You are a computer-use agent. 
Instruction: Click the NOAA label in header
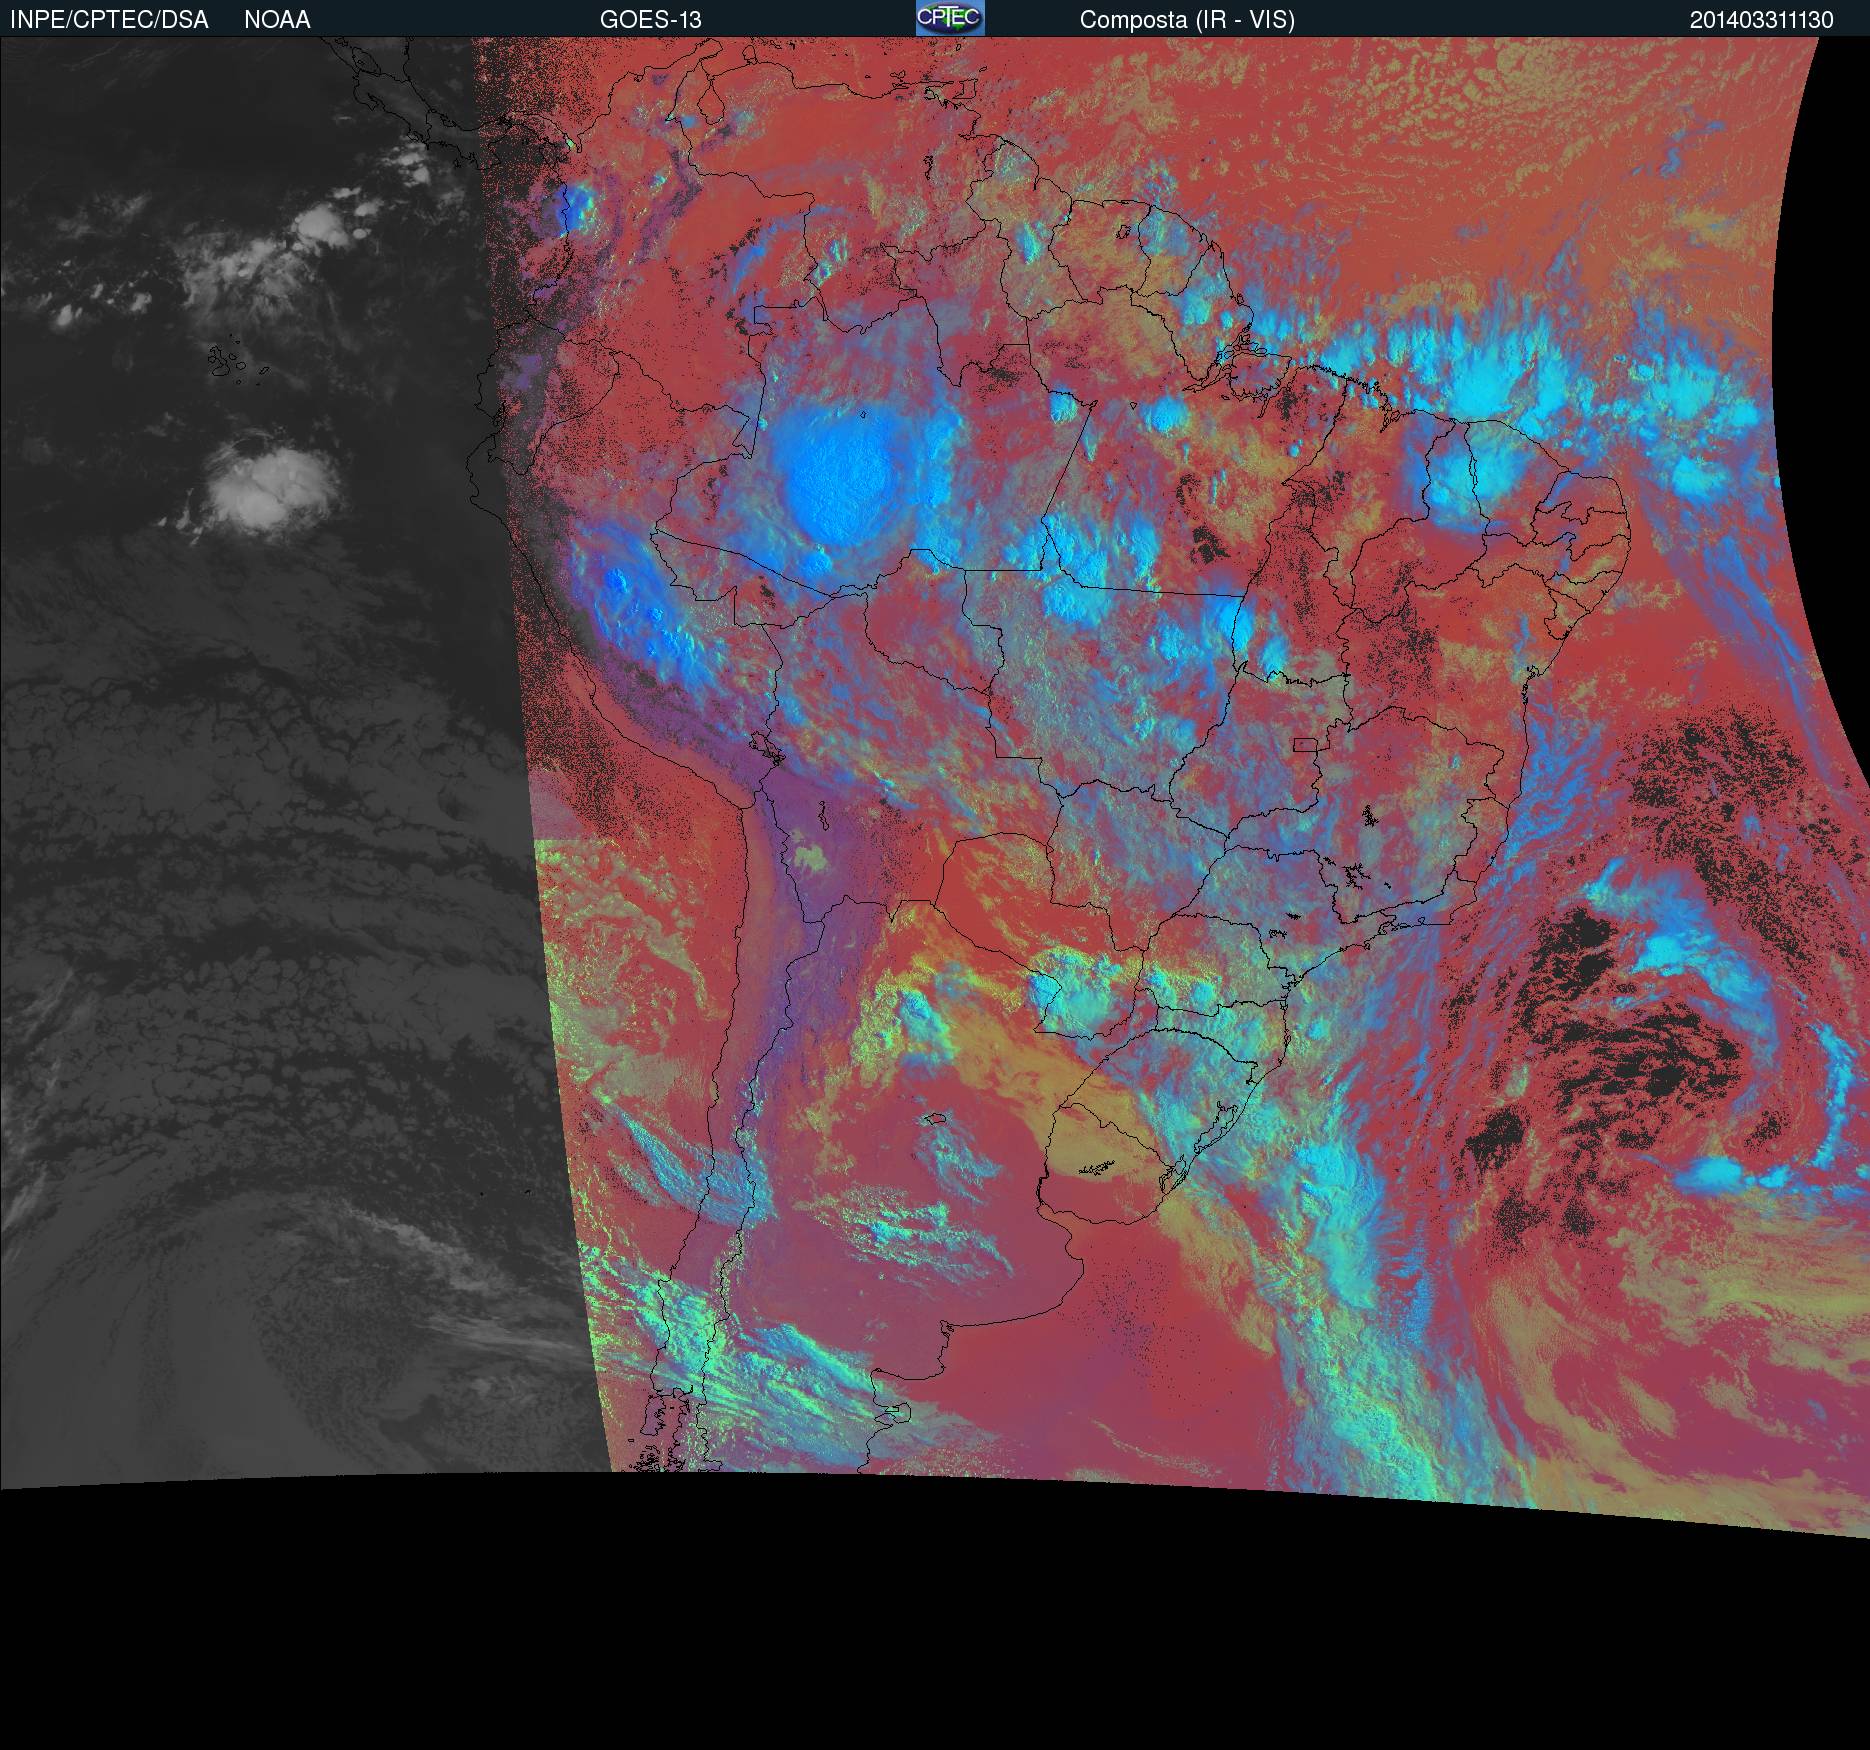(x=277, y=20)
